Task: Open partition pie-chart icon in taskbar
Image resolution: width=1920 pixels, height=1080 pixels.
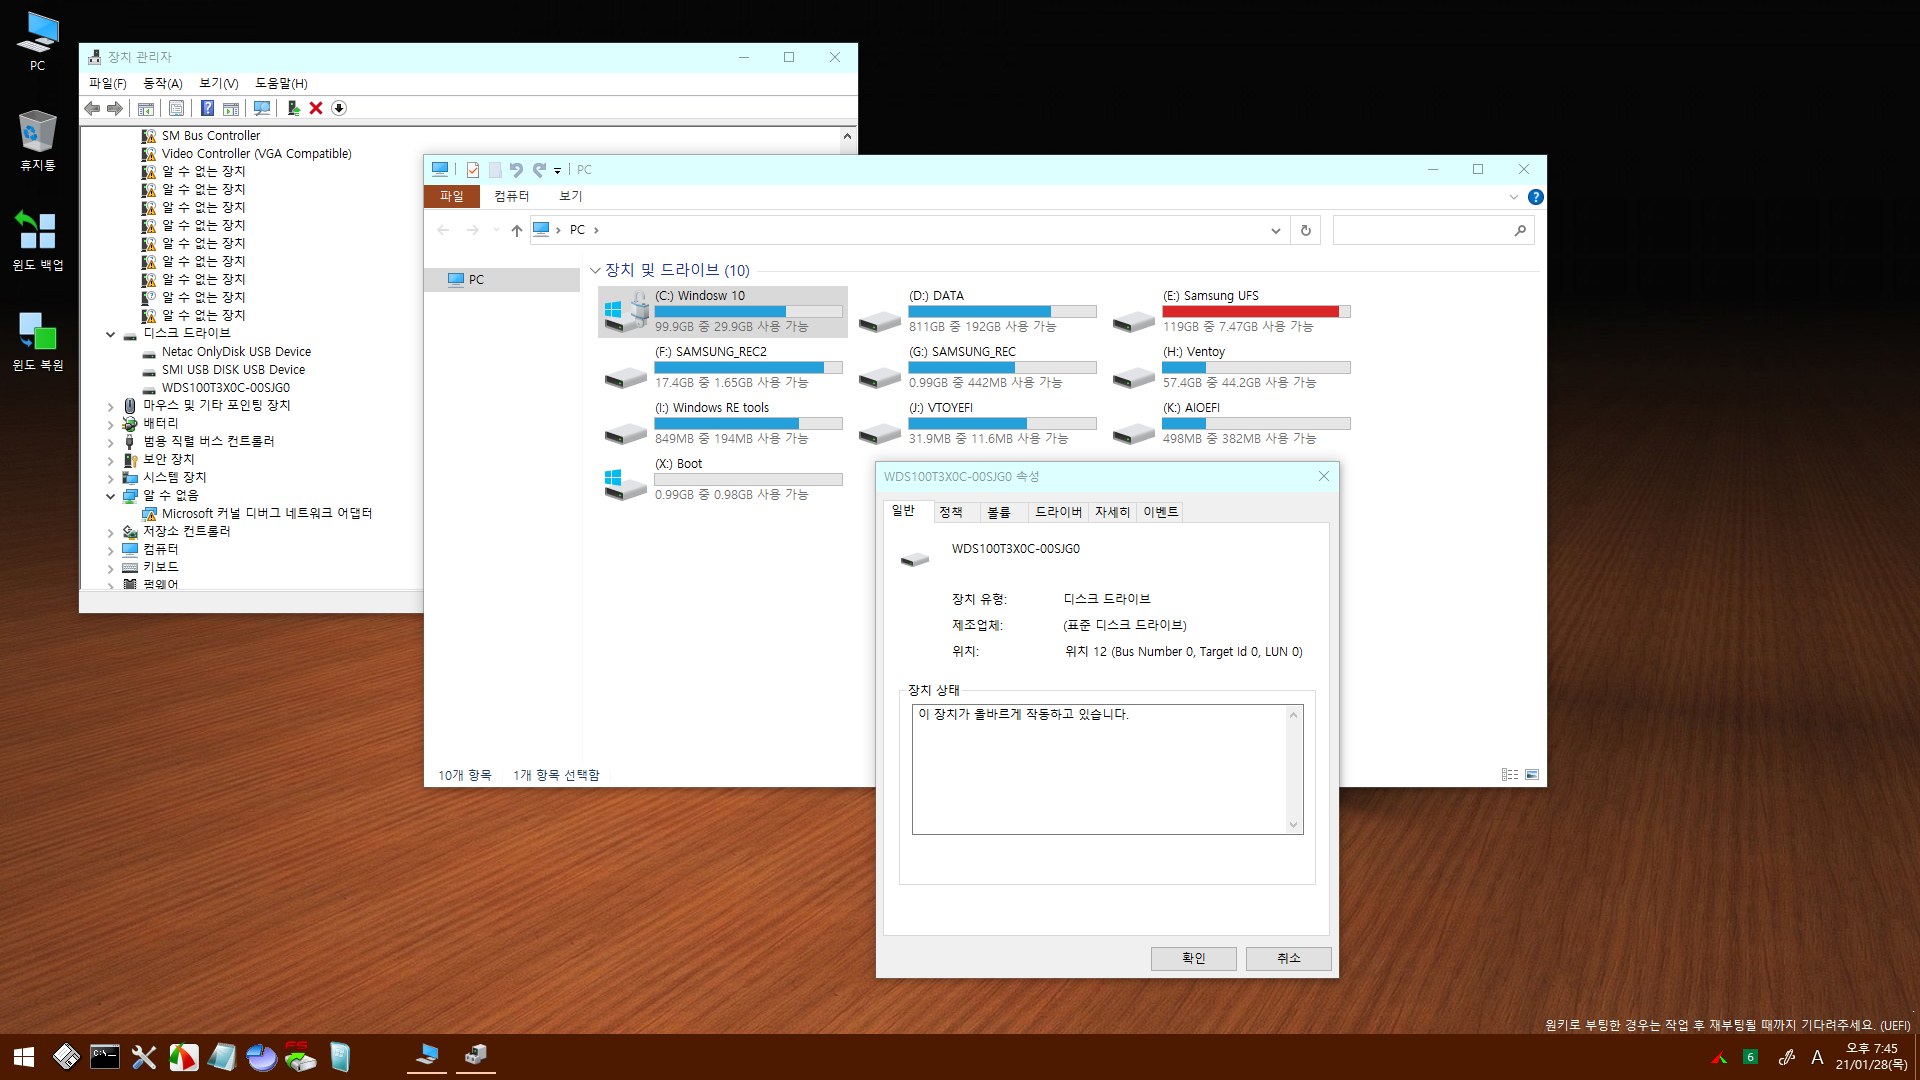Action: tap(261, 1057)
